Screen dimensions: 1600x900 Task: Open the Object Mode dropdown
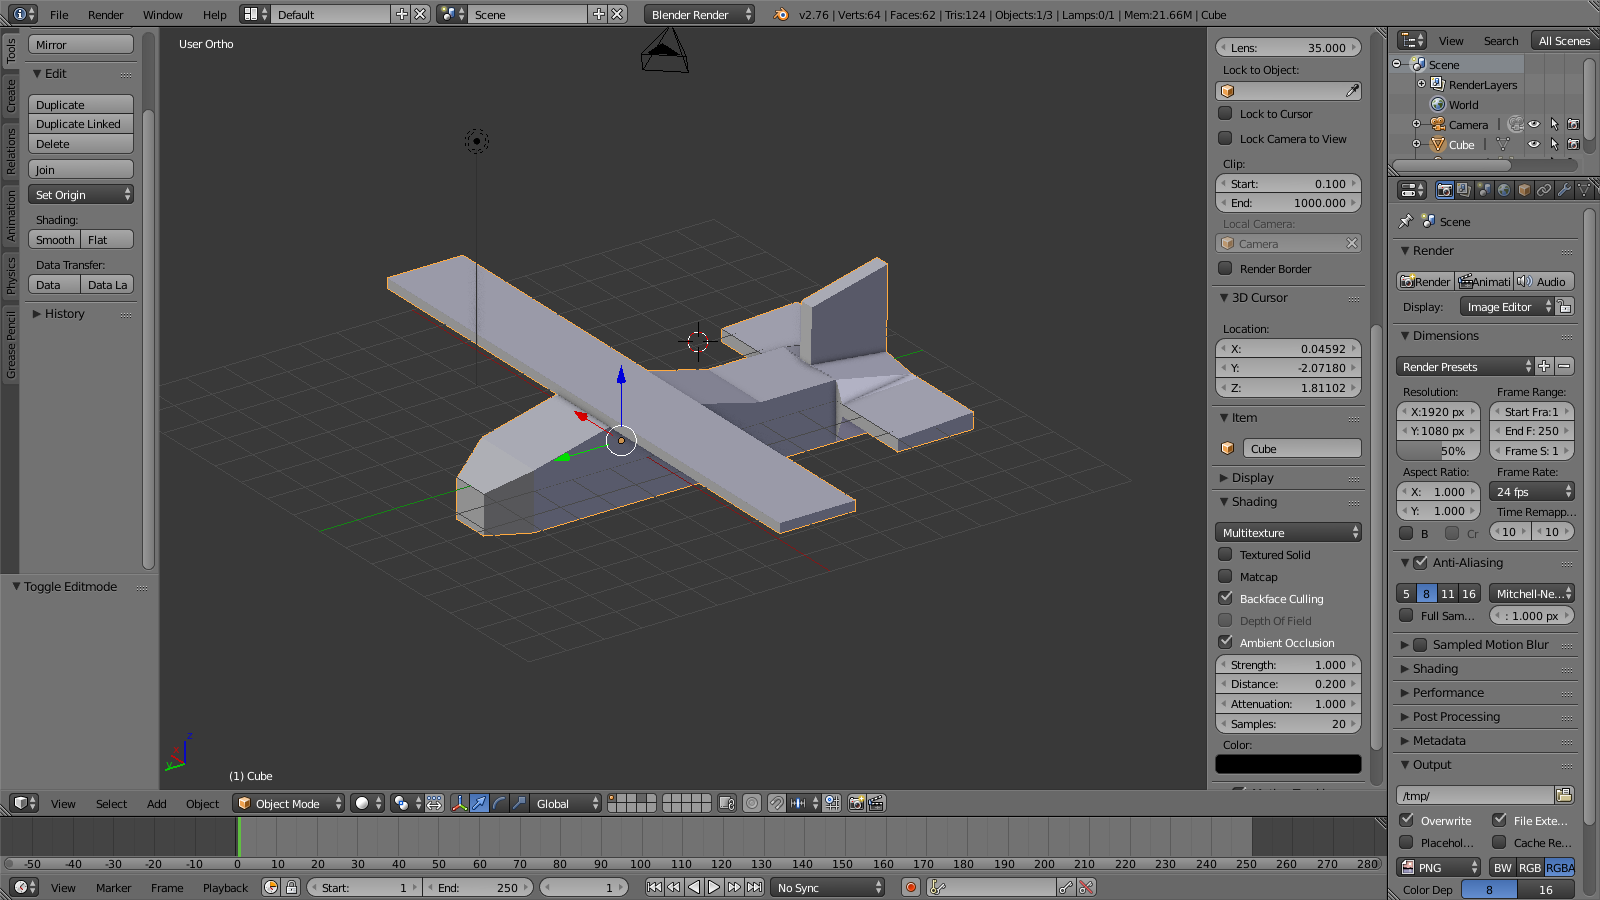[289, 803]
